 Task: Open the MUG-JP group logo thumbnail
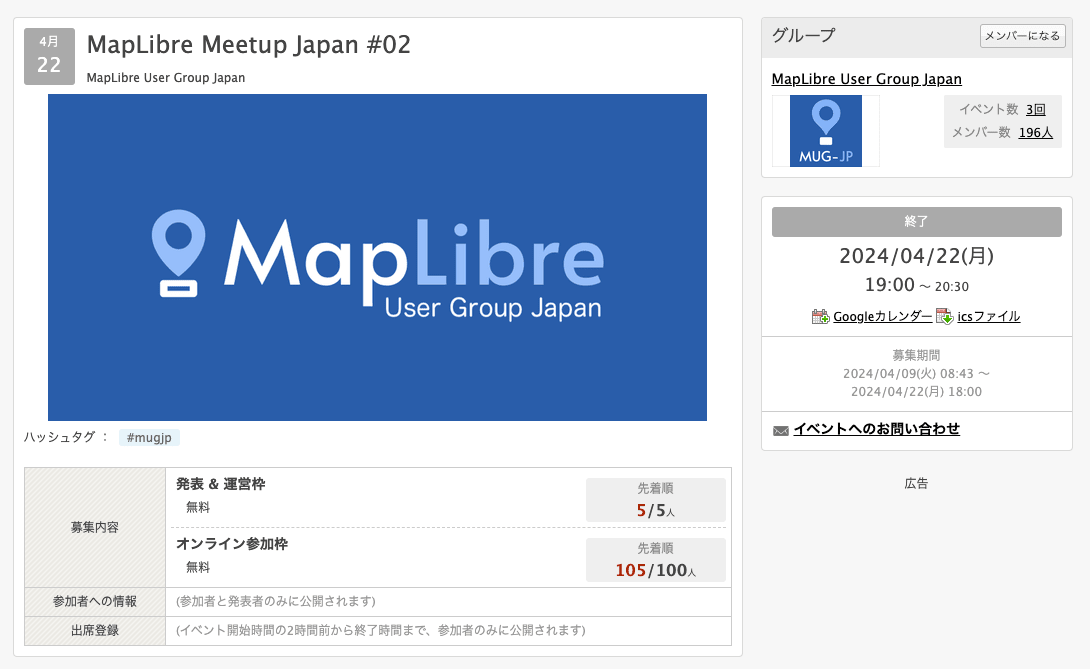point(826,131)
